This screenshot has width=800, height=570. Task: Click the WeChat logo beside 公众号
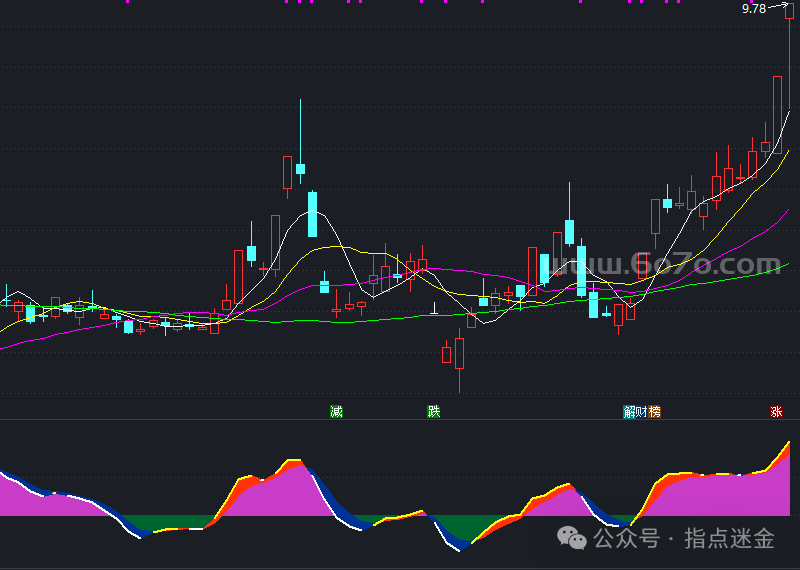coord(573,538)
